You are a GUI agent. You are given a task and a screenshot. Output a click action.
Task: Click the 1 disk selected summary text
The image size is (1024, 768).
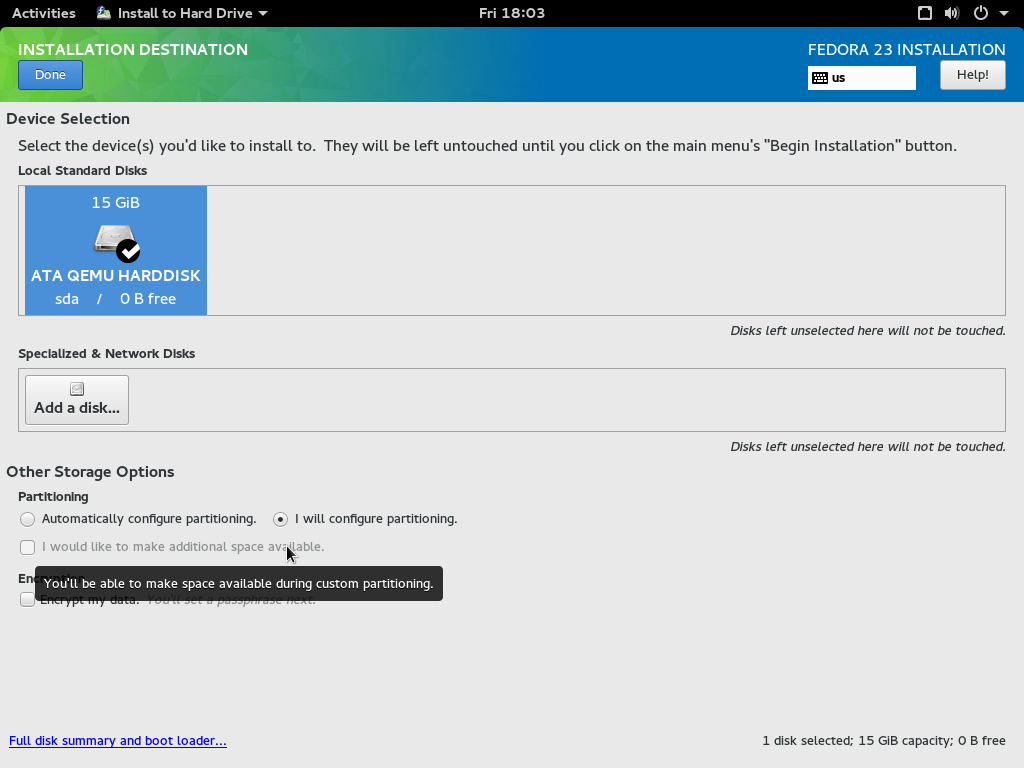(x=884, y=741)
